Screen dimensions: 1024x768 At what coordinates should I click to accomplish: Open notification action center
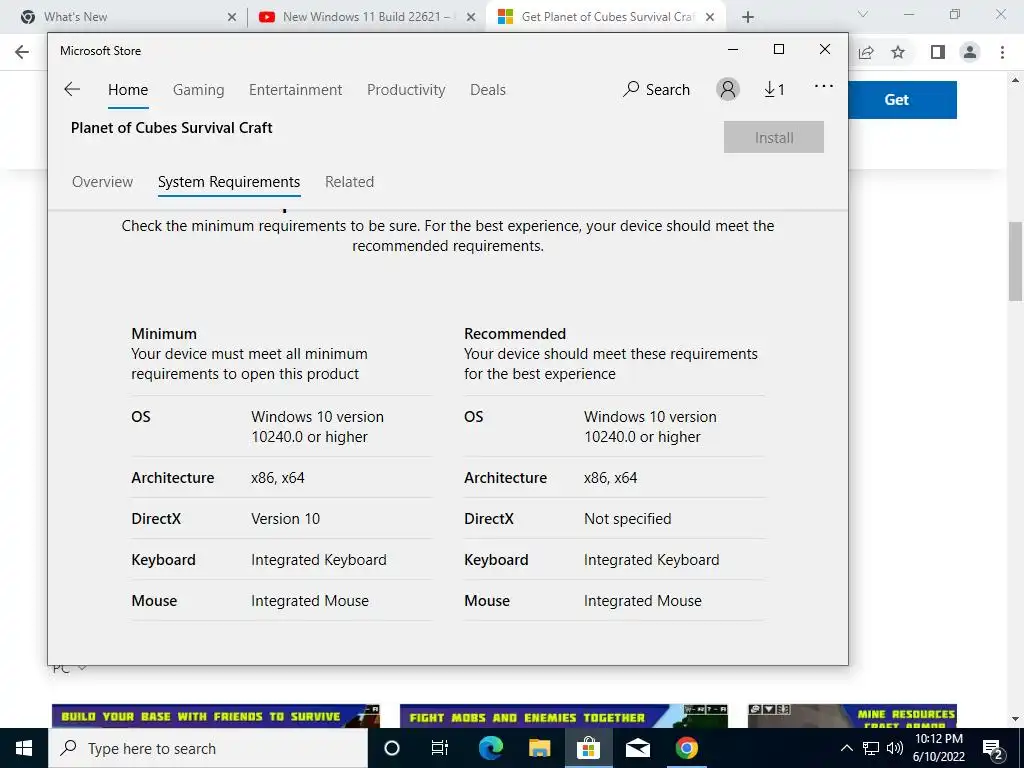(993, 748)
